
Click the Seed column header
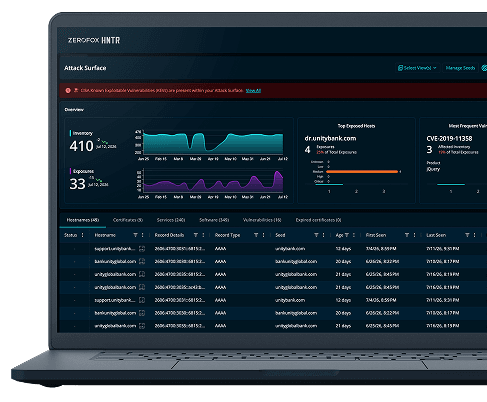coord(280,235)
